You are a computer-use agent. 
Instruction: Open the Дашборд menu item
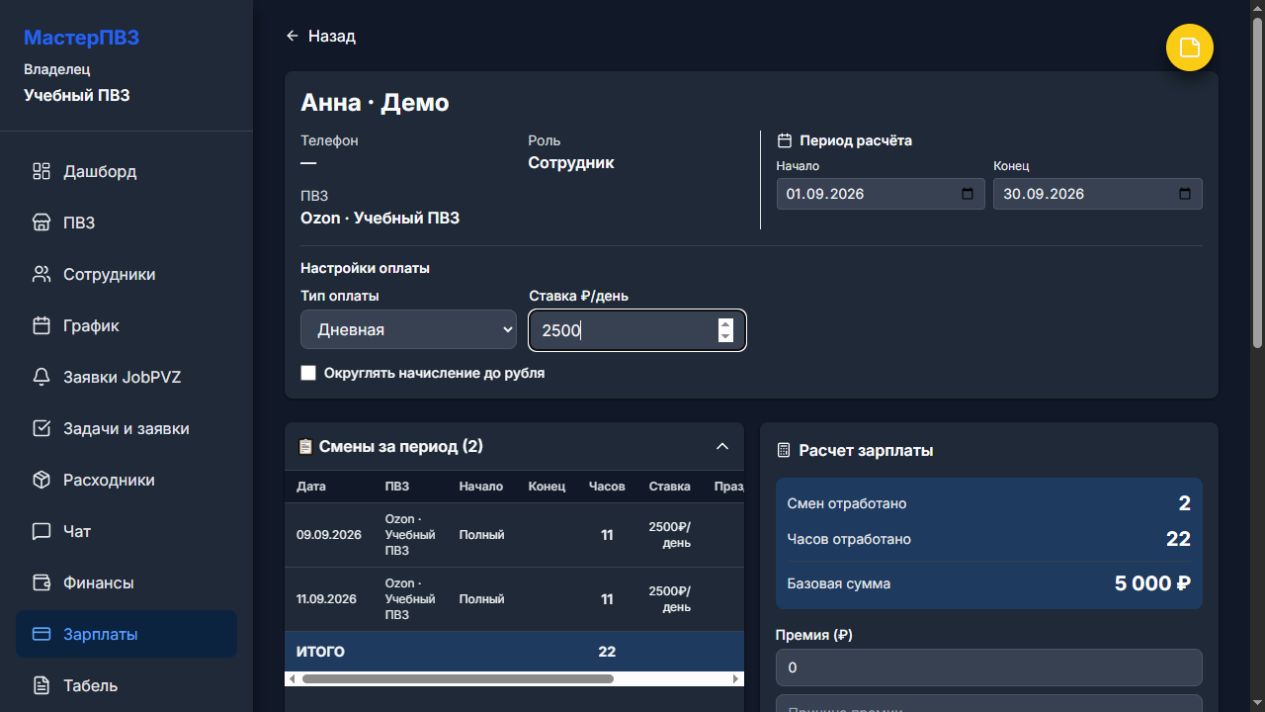click(126, 171)
